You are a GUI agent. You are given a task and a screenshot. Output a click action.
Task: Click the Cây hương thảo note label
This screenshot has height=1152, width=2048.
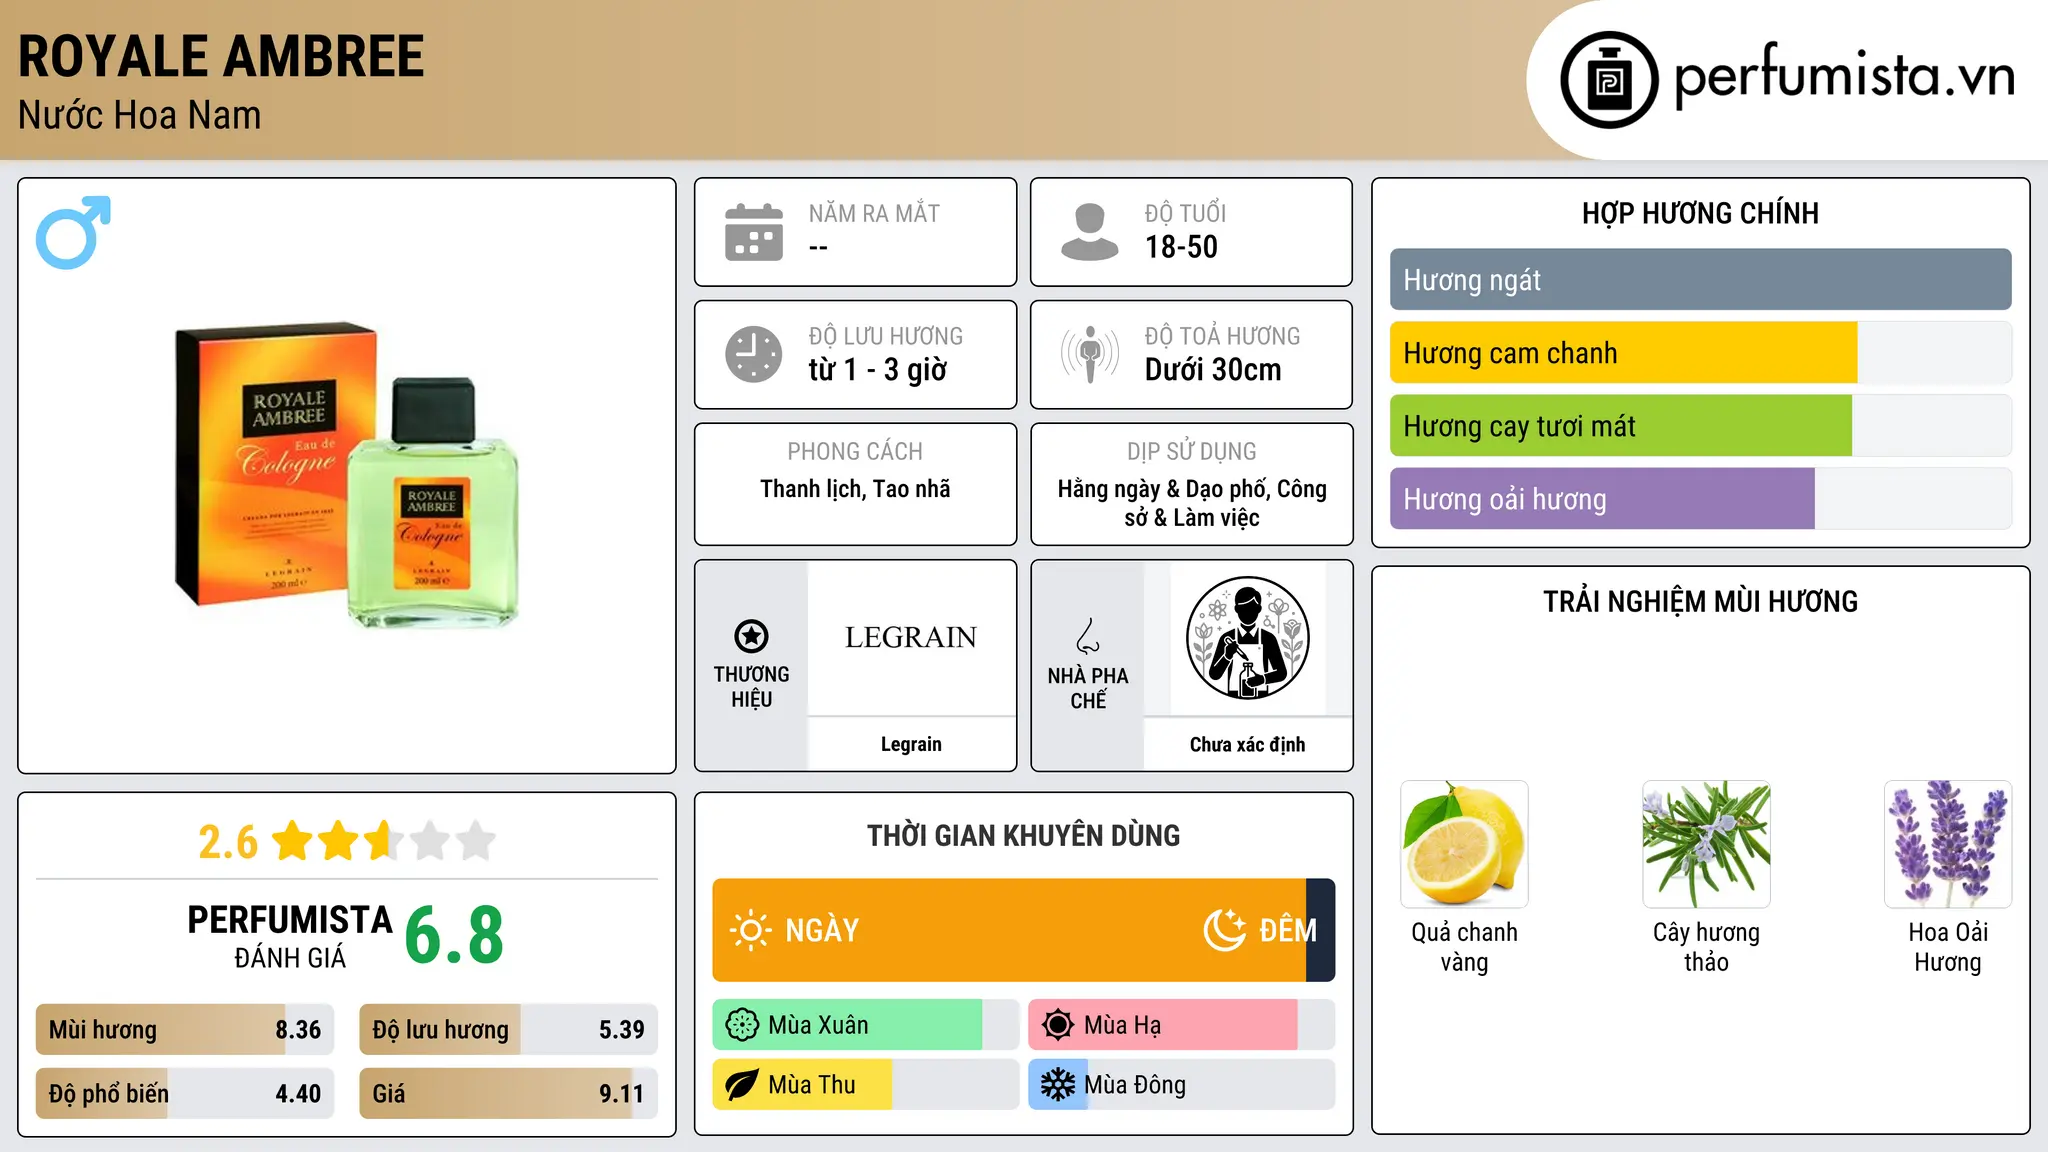click(1706, 947)
